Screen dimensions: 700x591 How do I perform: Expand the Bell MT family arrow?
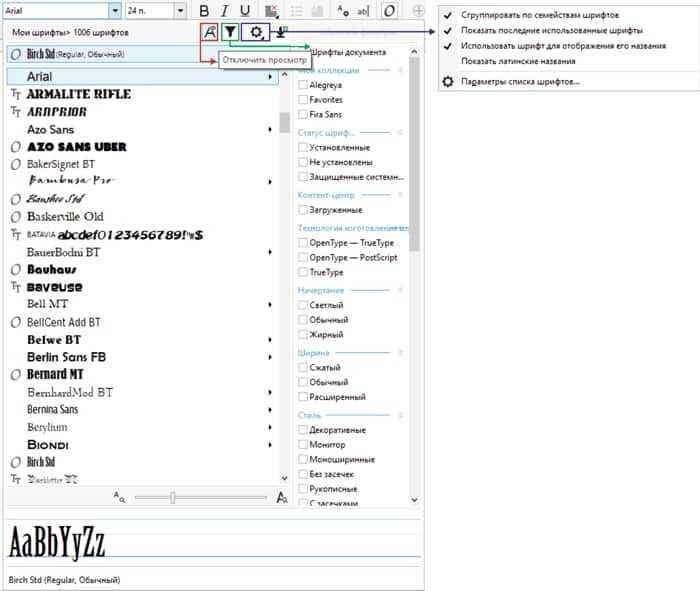[x=270, y=304]
